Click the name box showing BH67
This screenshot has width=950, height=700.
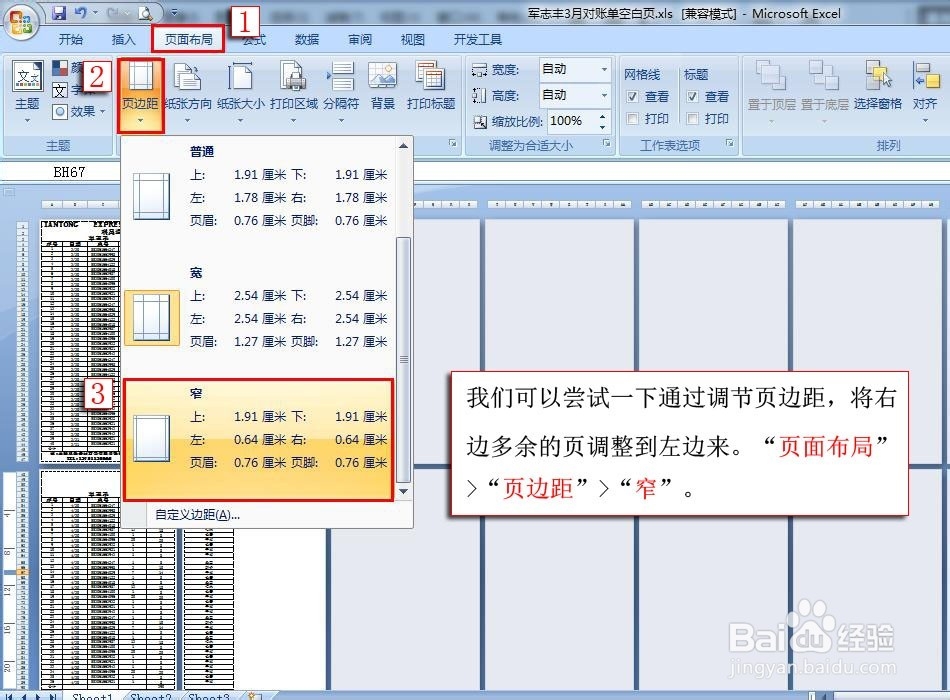click(x=69, y=172)
